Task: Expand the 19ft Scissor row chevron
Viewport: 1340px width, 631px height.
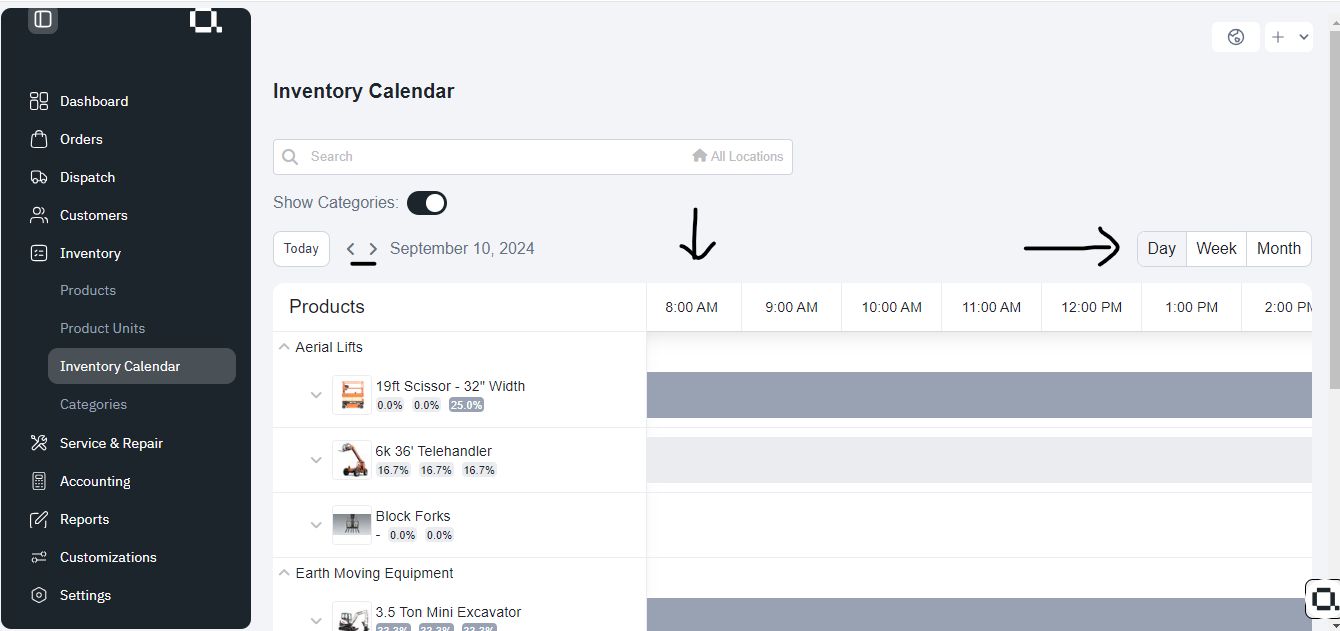Action: (x=316, y=394)
